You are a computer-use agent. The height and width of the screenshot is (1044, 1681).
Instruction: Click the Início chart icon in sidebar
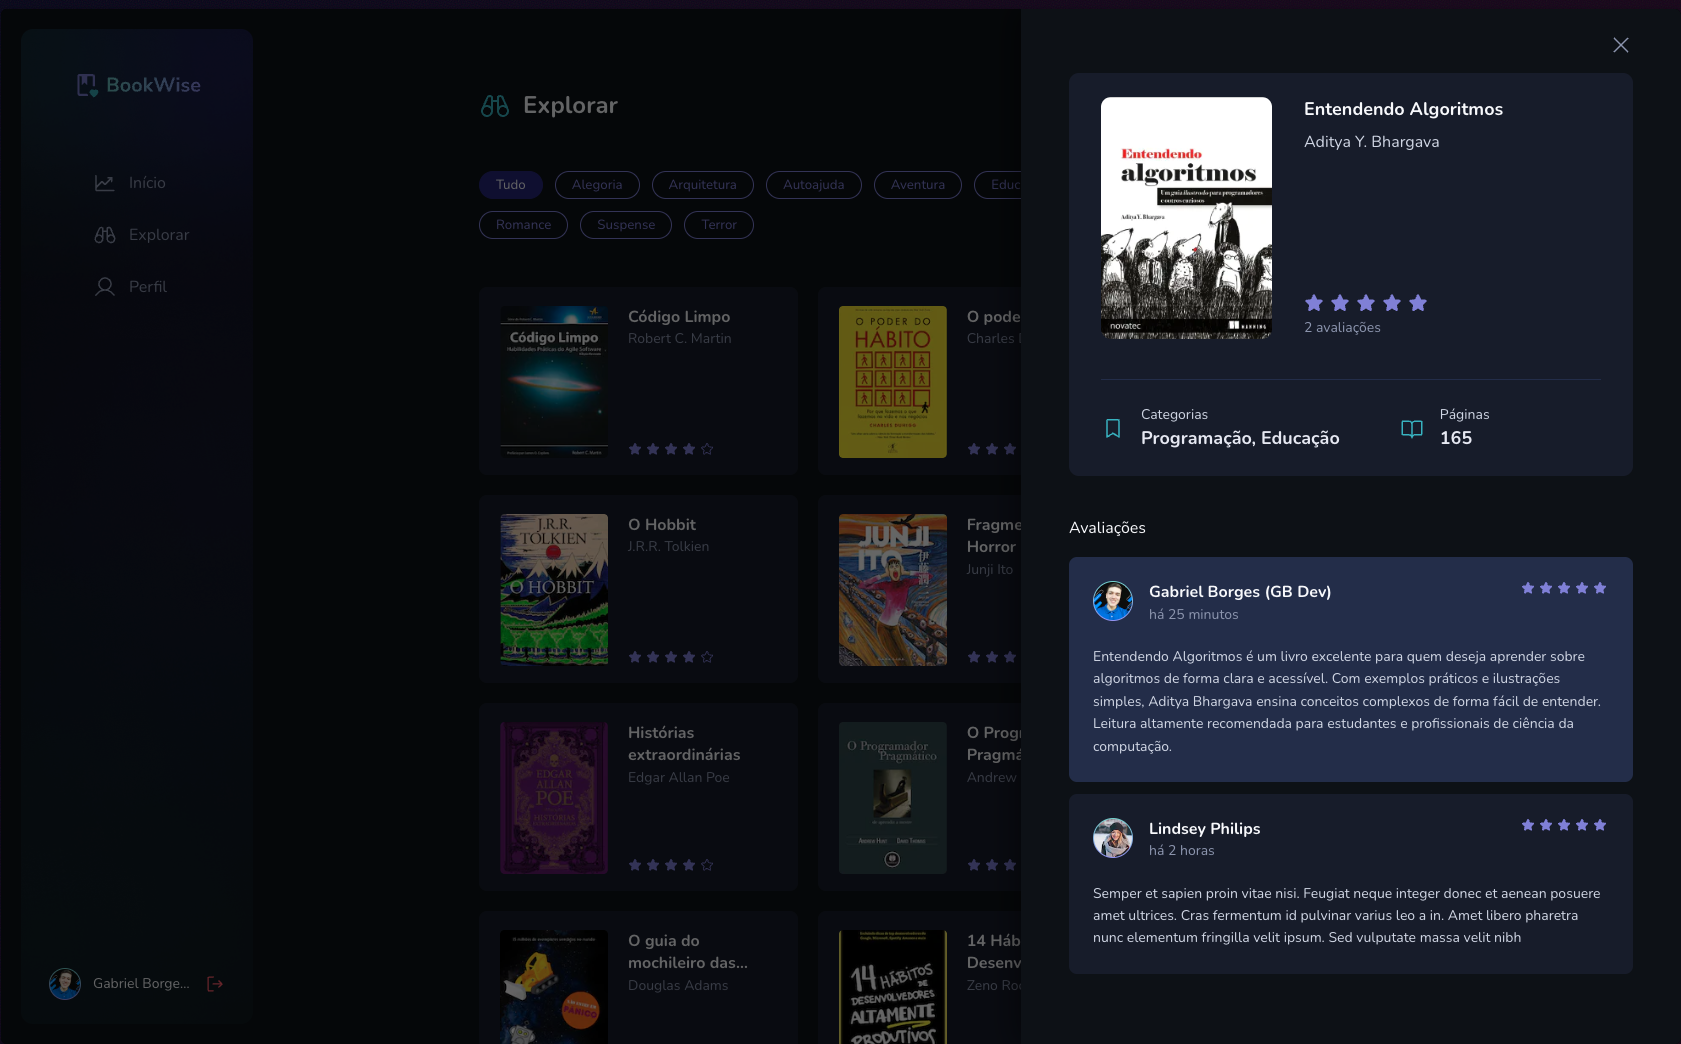coord(104,182)
